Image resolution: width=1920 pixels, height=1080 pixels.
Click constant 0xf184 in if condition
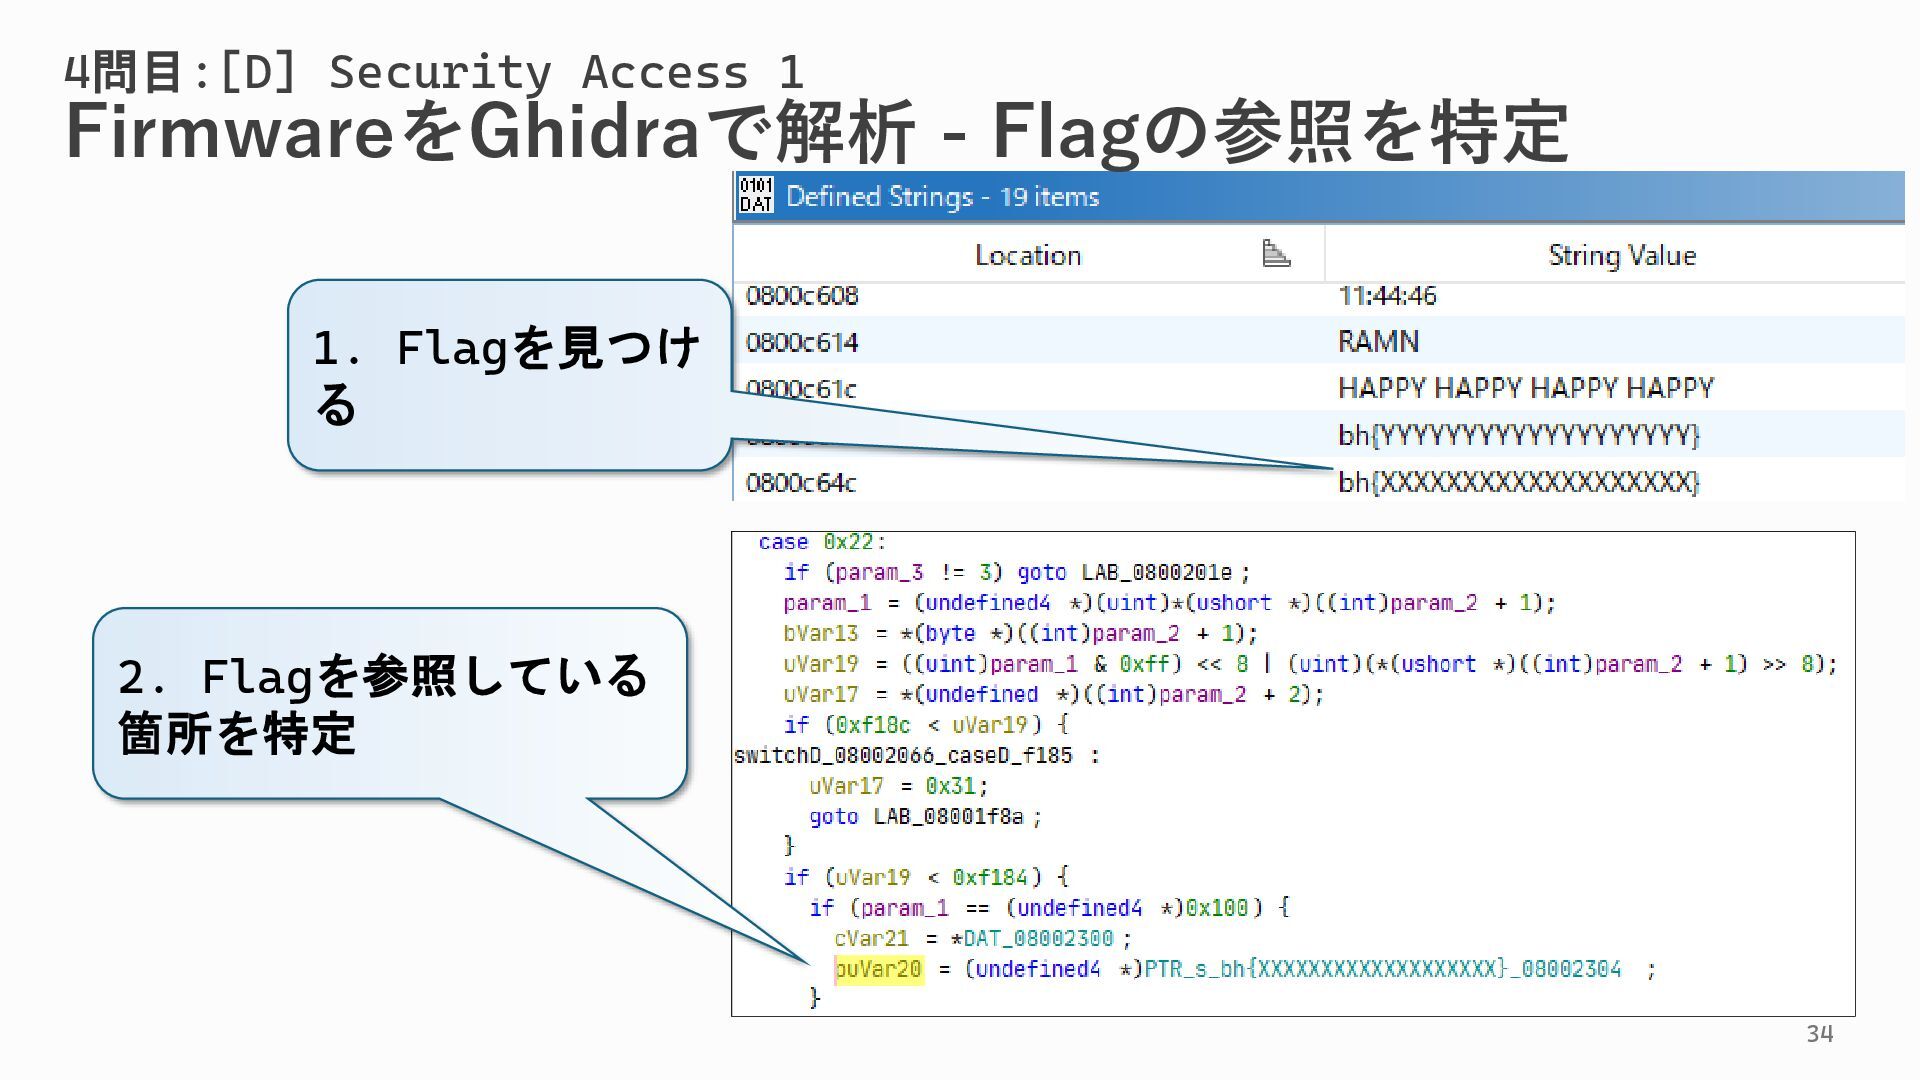[x=990, y=878]
